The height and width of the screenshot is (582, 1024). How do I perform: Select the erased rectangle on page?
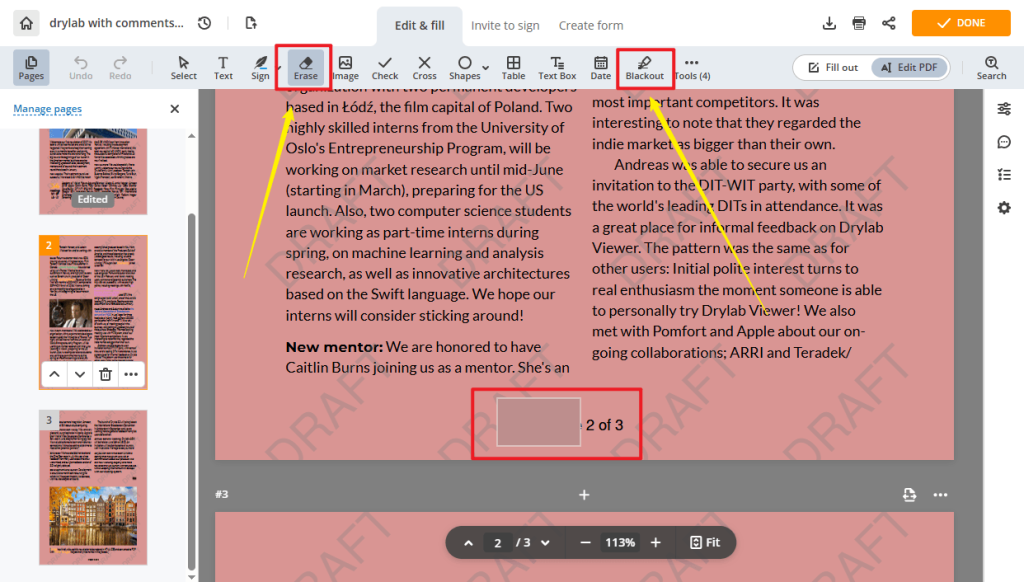pyautogui.click(x=538, y=422)
